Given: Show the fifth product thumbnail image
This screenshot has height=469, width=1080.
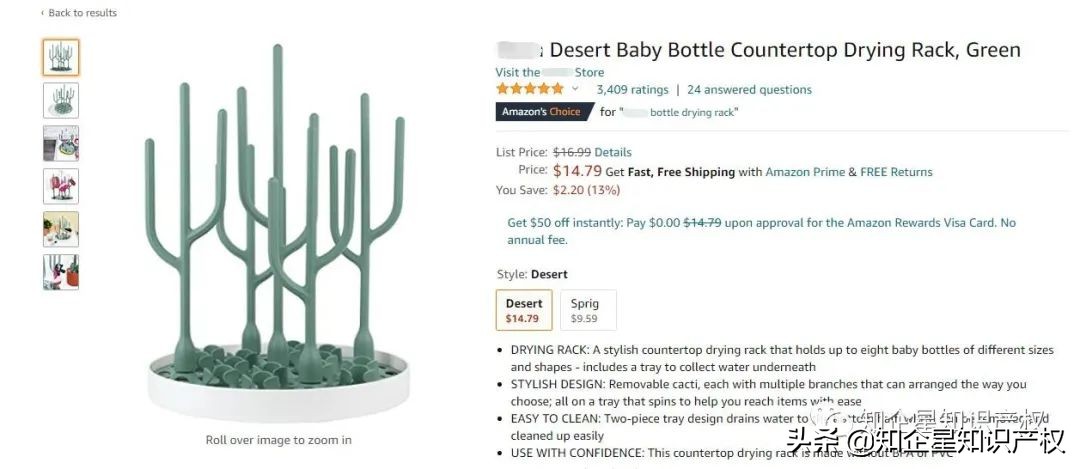Looking at the screenshot, I should [60, 229].
